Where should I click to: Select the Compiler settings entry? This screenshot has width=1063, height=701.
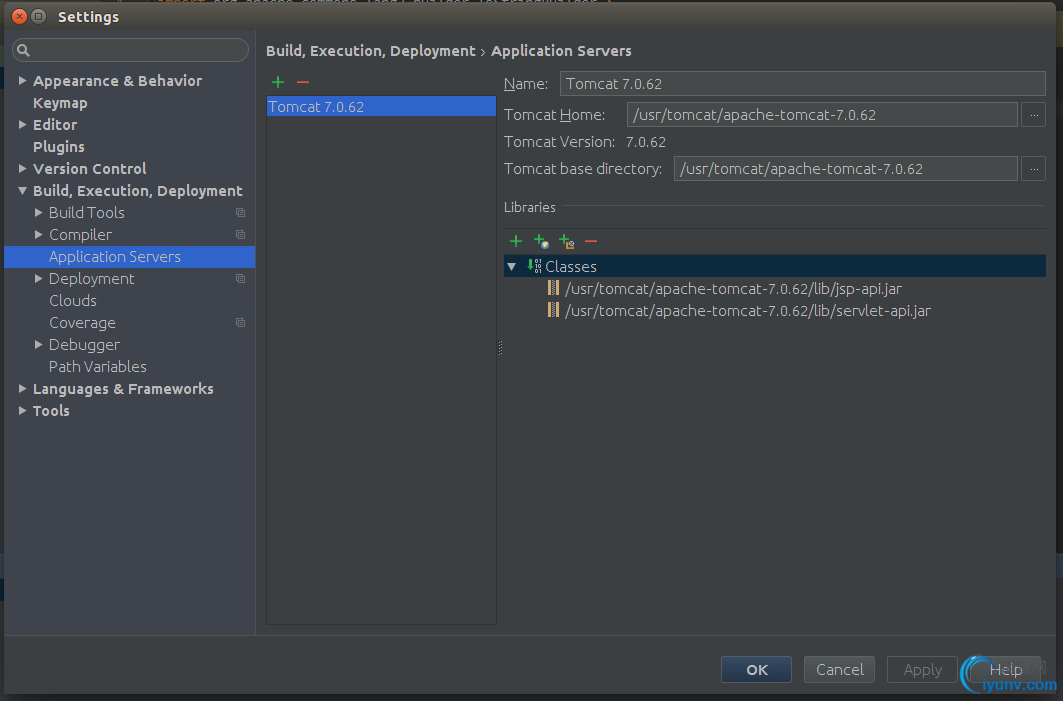(80, 235)
